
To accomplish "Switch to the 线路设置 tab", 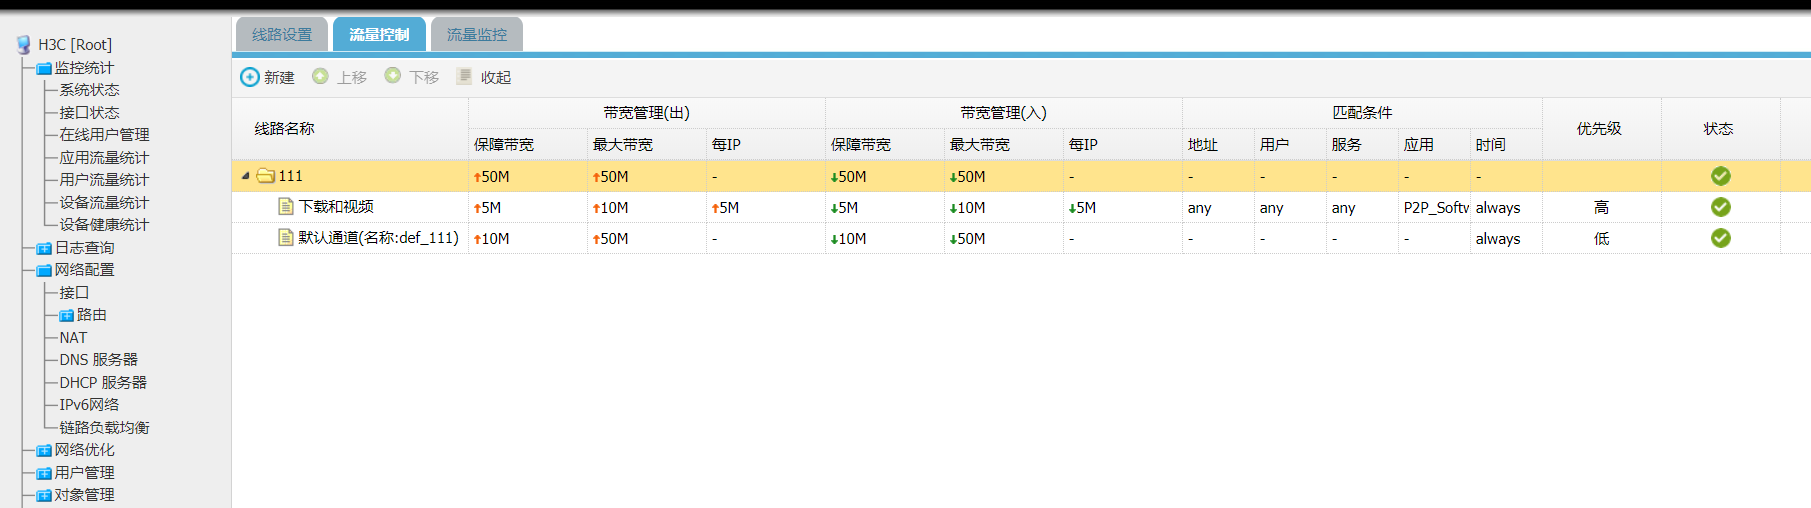I will pyautogui.click(x=282, y=34).
